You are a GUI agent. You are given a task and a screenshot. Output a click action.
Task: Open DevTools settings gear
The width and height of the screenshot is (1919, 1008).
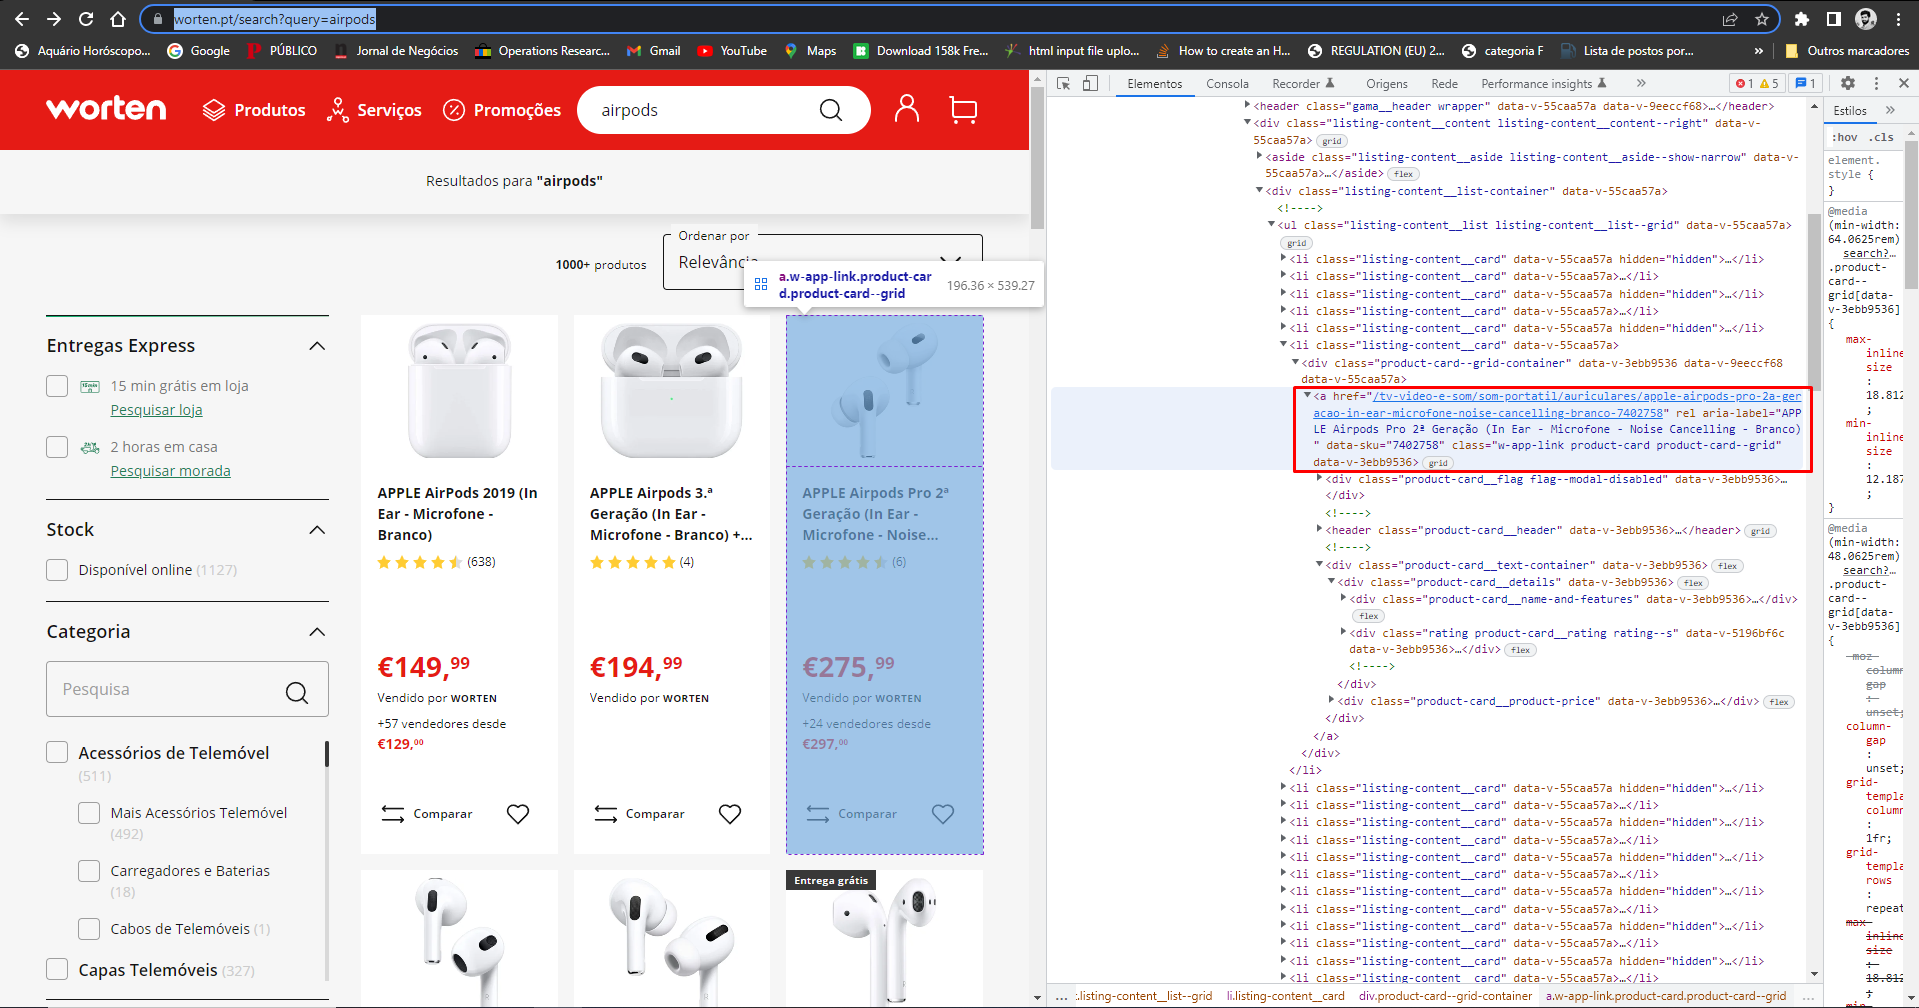click(1848, 84)
